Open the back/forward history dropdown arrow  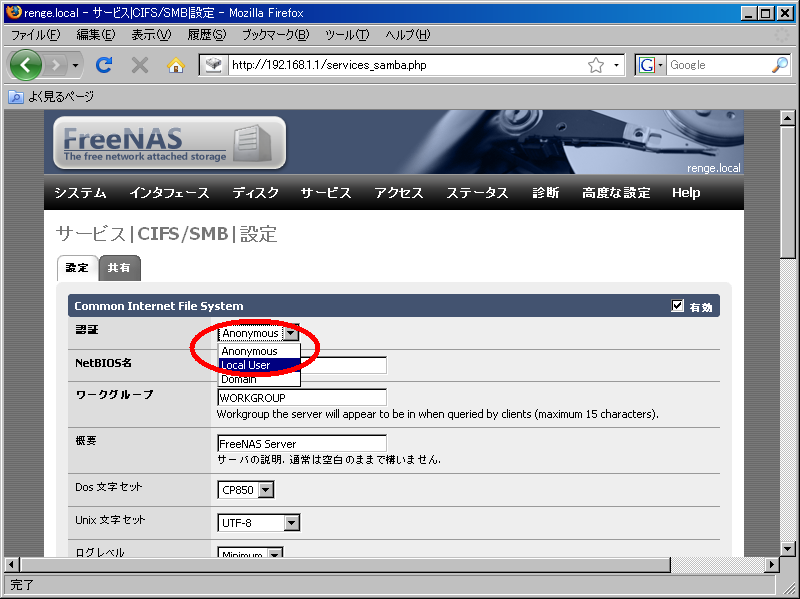tap(76, 65)
